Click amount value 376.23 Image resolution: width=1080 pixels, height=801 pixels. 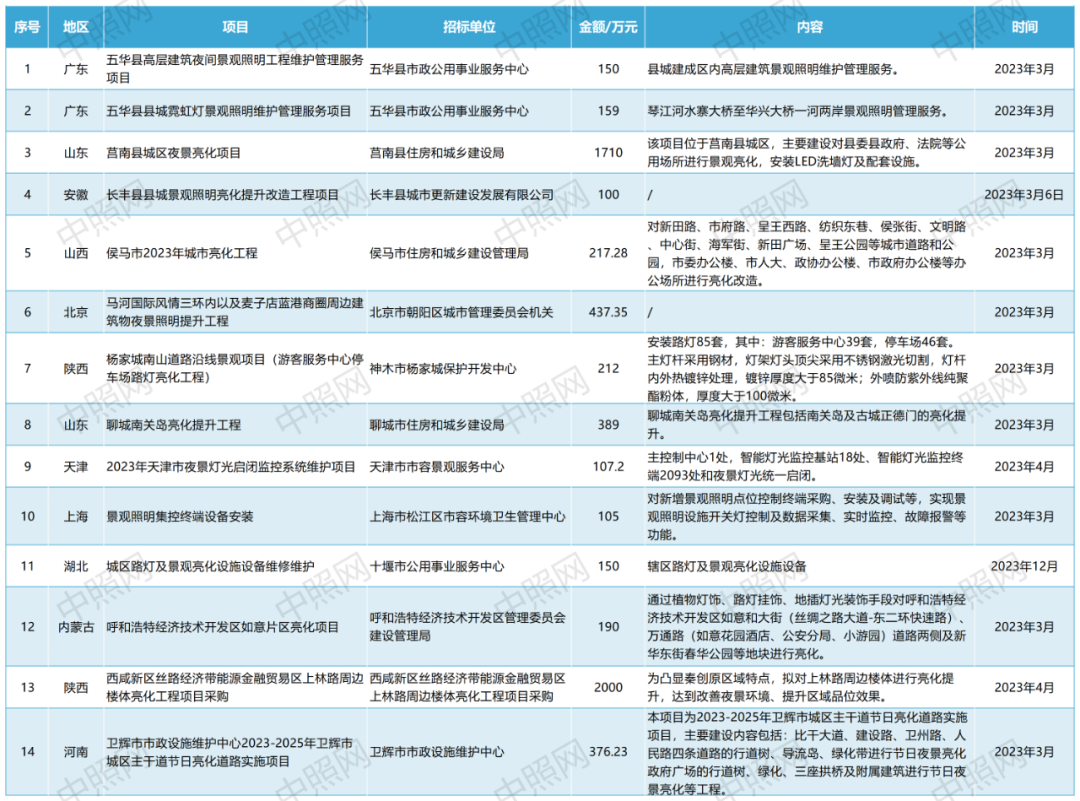coord(608,752)
